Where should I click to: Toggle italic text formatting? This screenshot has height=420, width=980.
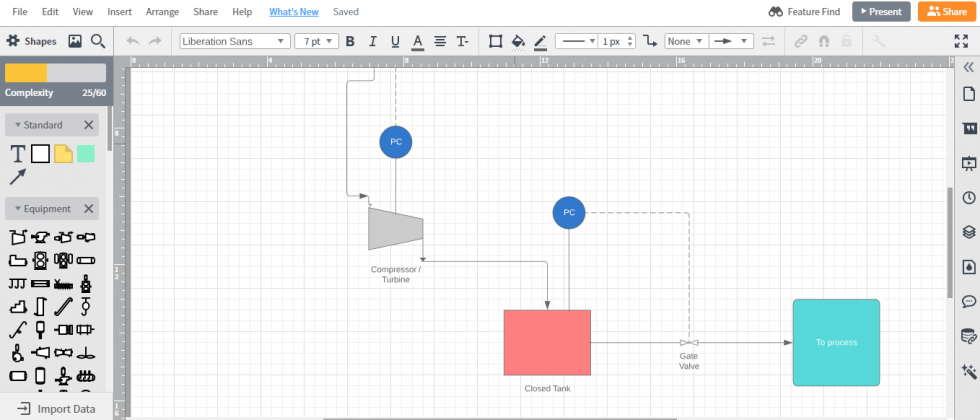tap(372, 41)
